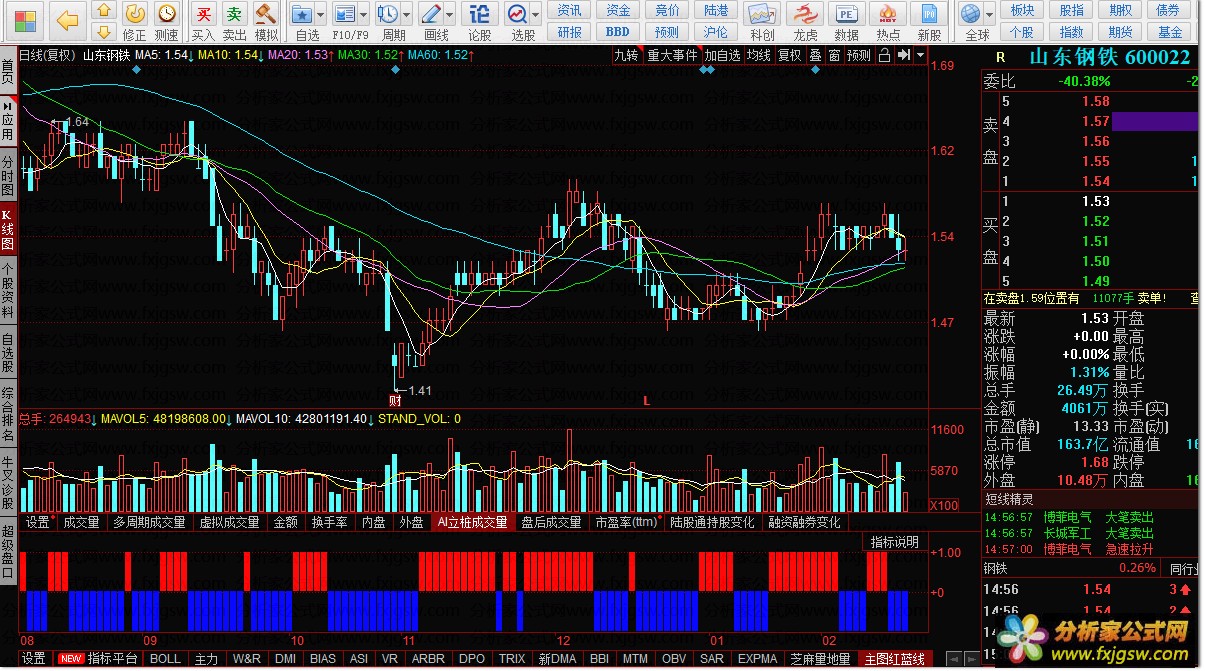Viewport: 1205px width, 671px height.
Task: Click the yellow back arrow icon
Action: (67, 20)
